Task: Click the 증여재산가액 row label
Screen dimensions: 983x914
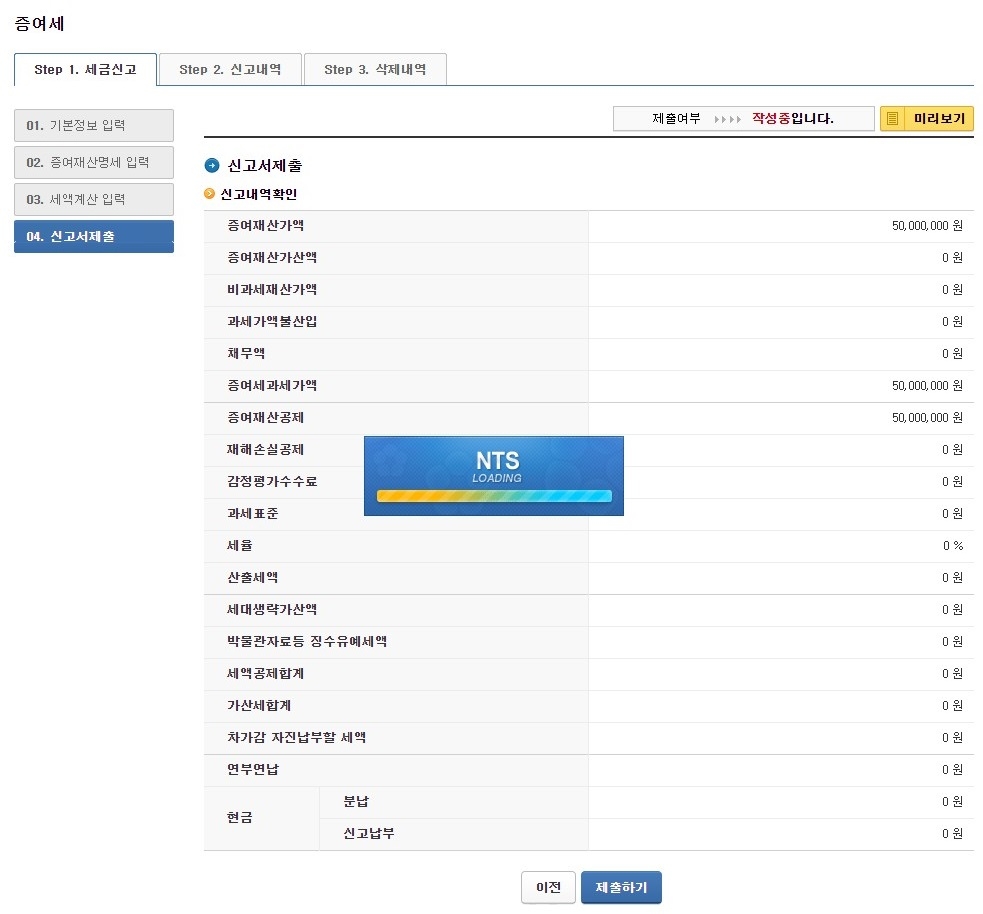Action: tap(265, 226)
